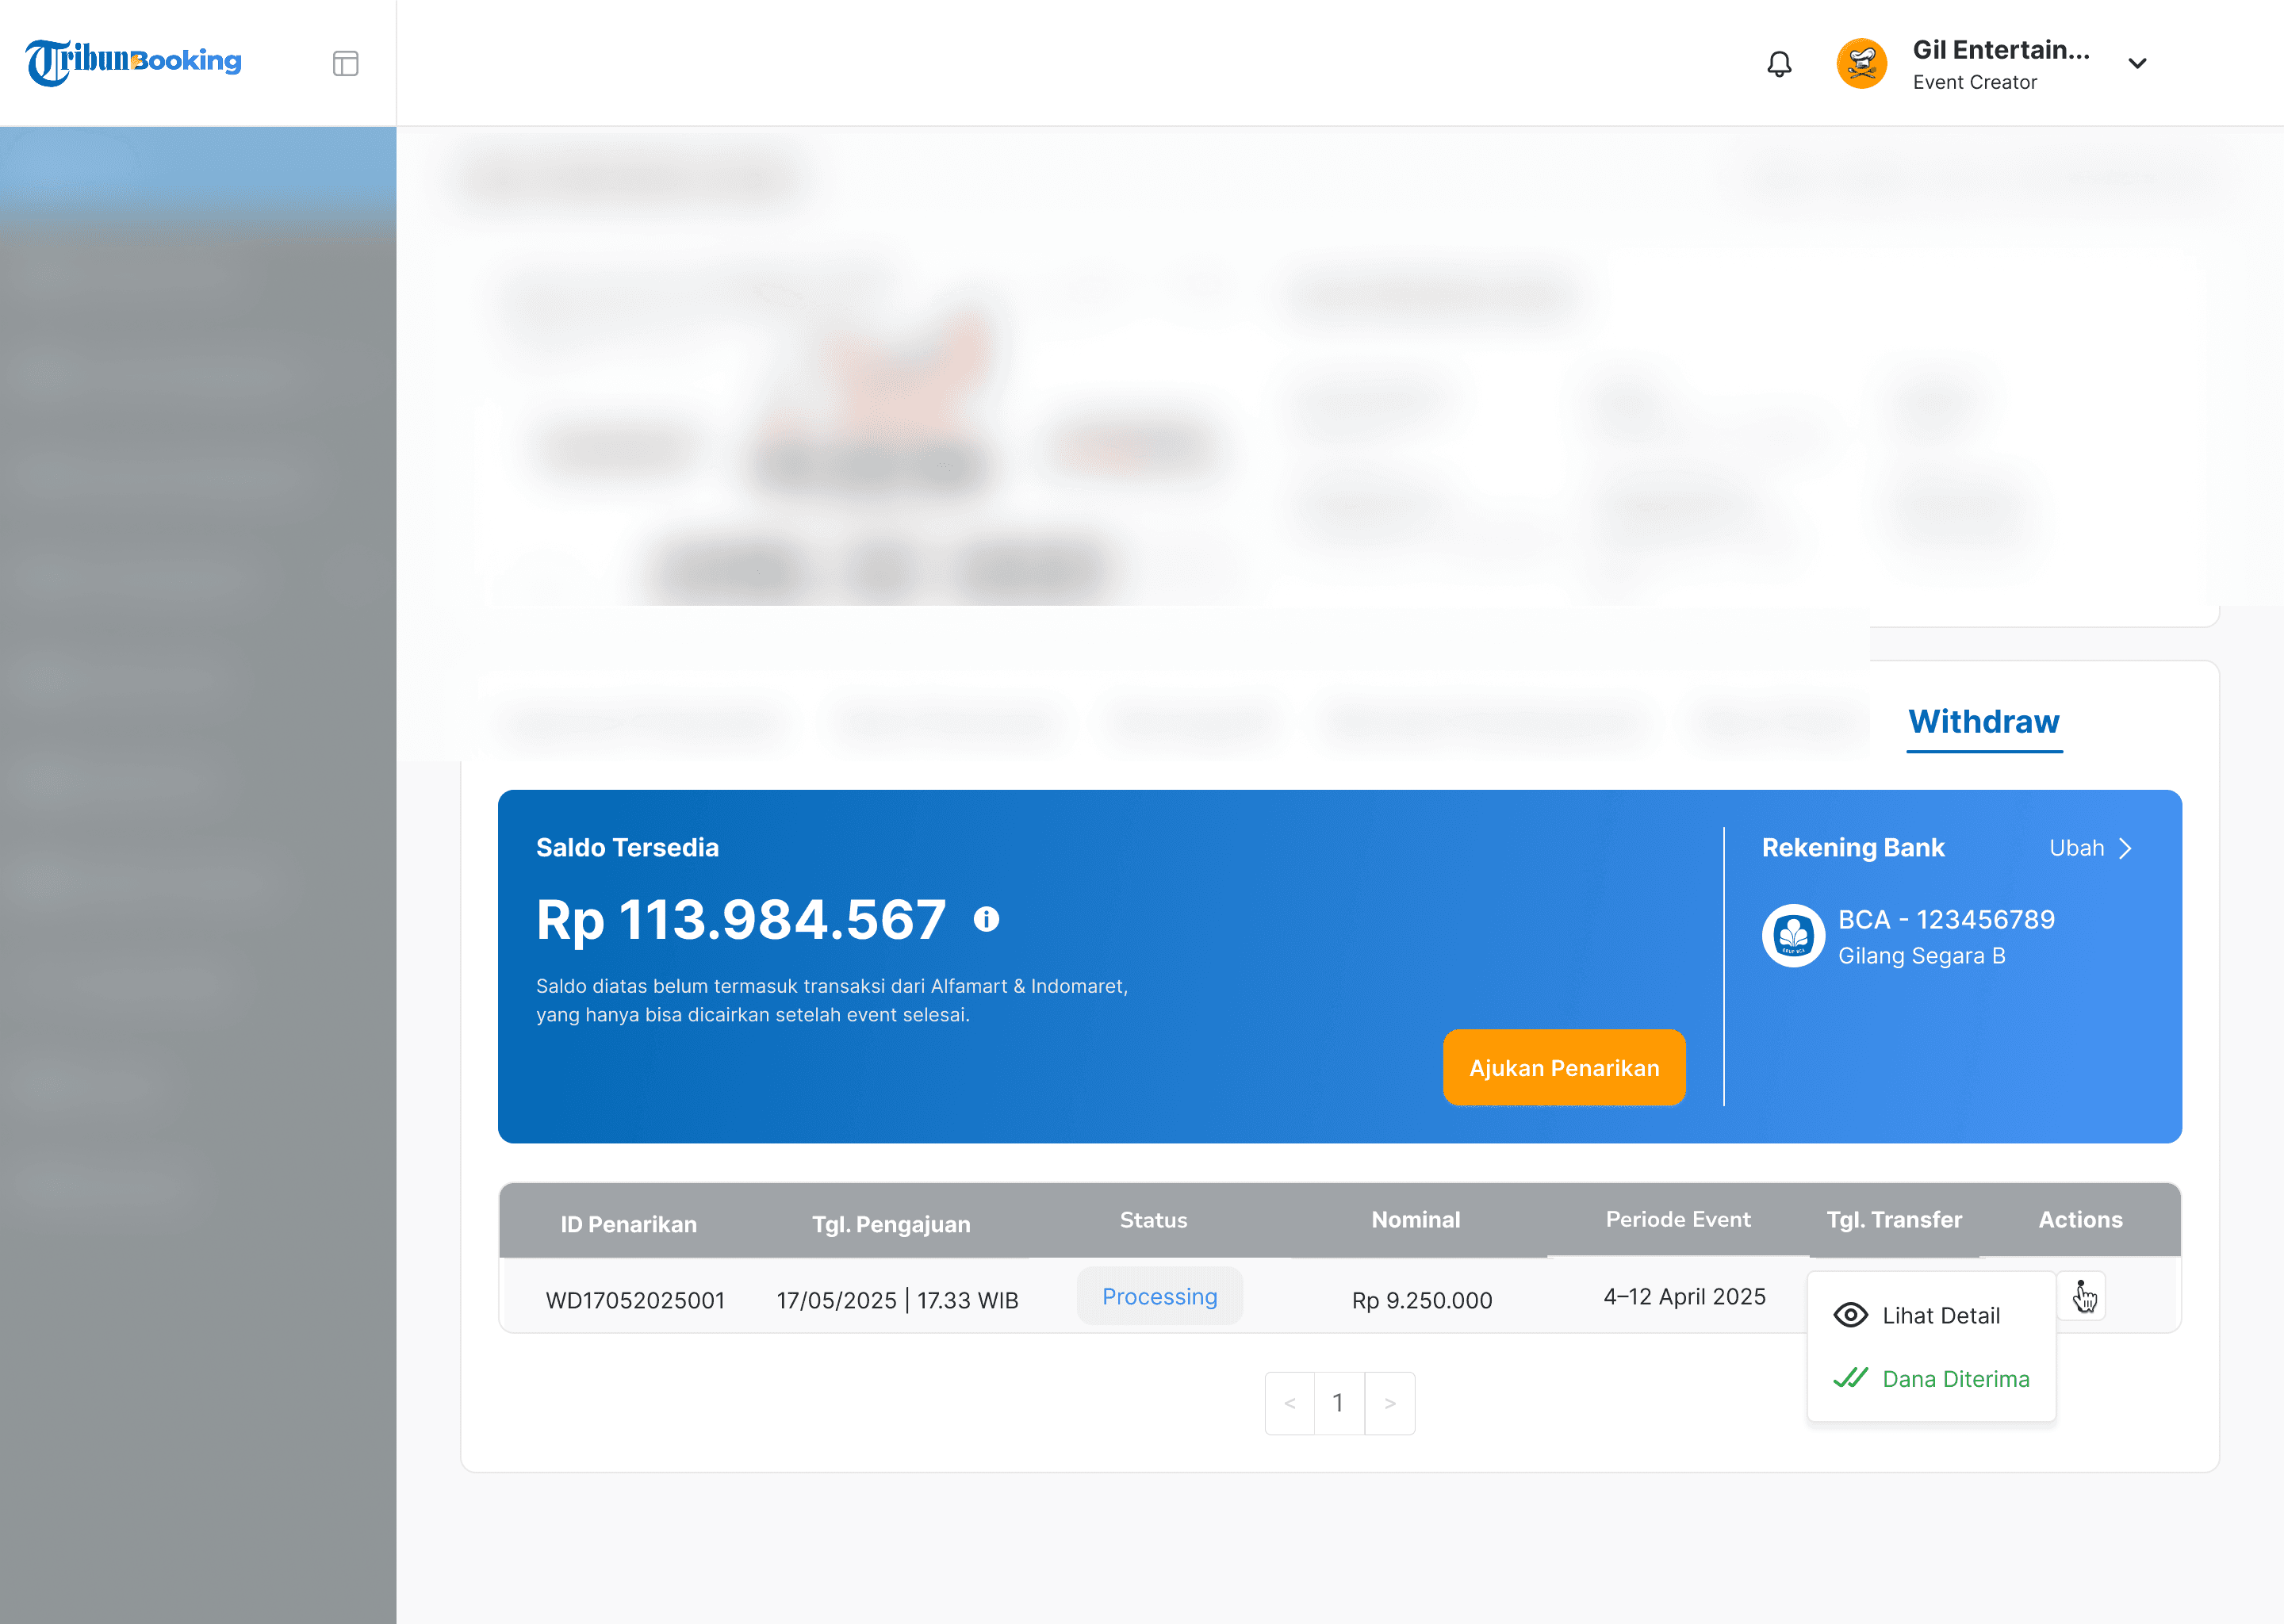Click the BCA - 123456789 account text
2284x1624 pixels.
pyautogui.click(x=1946, y=919)
